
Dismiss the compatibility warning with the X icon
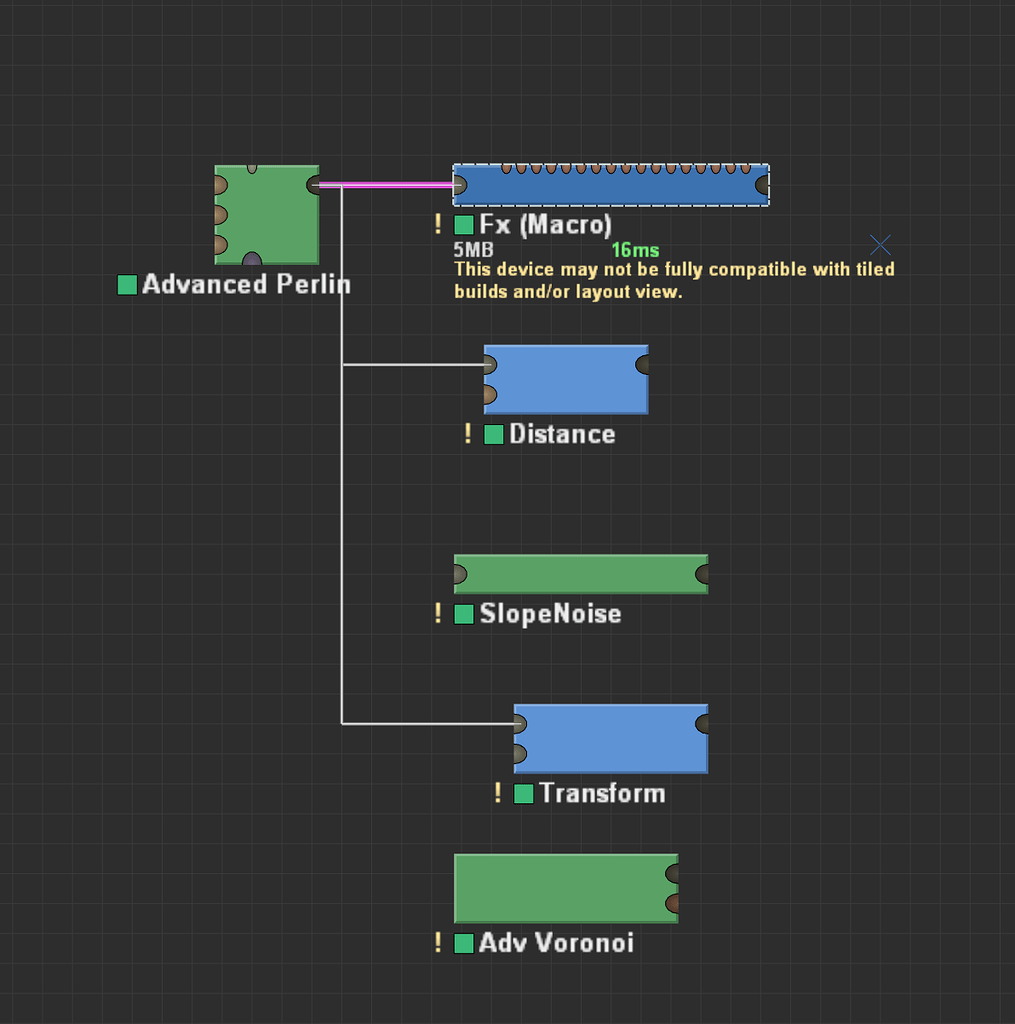[879, 244]
